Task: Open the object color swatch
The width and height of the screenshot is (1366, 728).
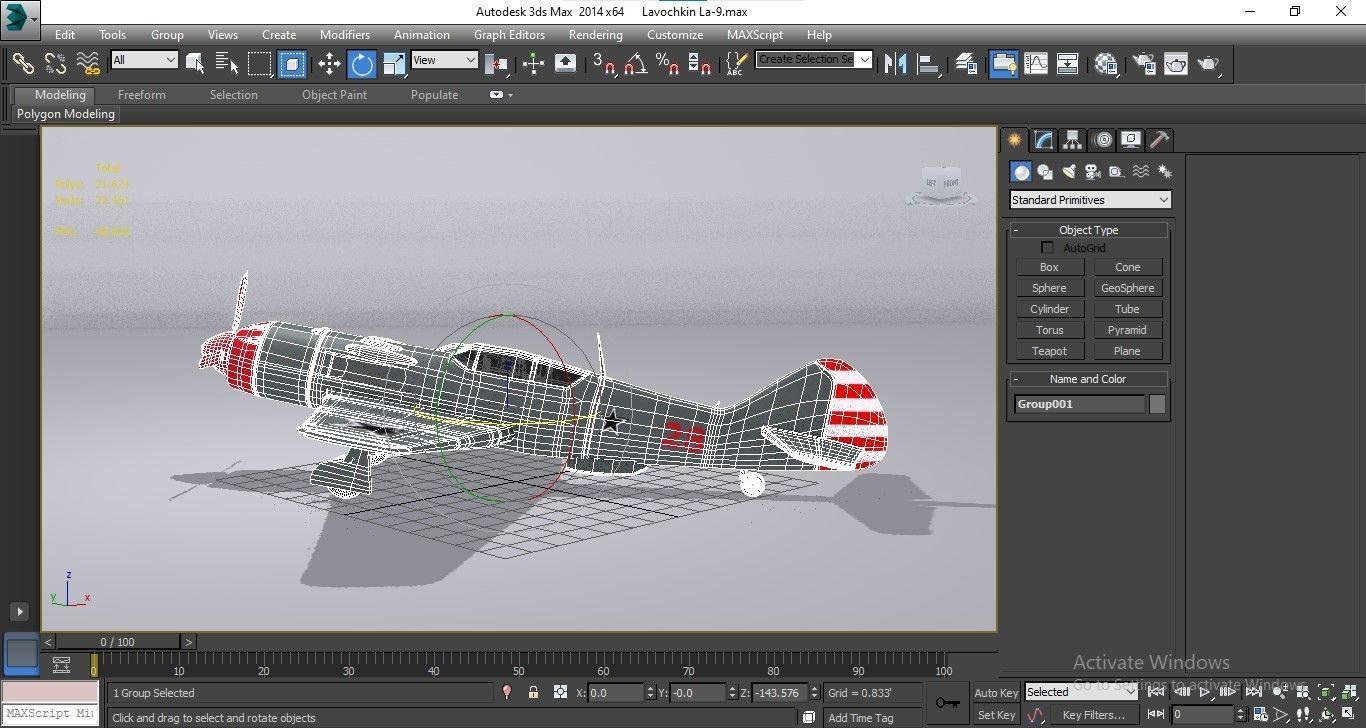Action: (1157, 404)
